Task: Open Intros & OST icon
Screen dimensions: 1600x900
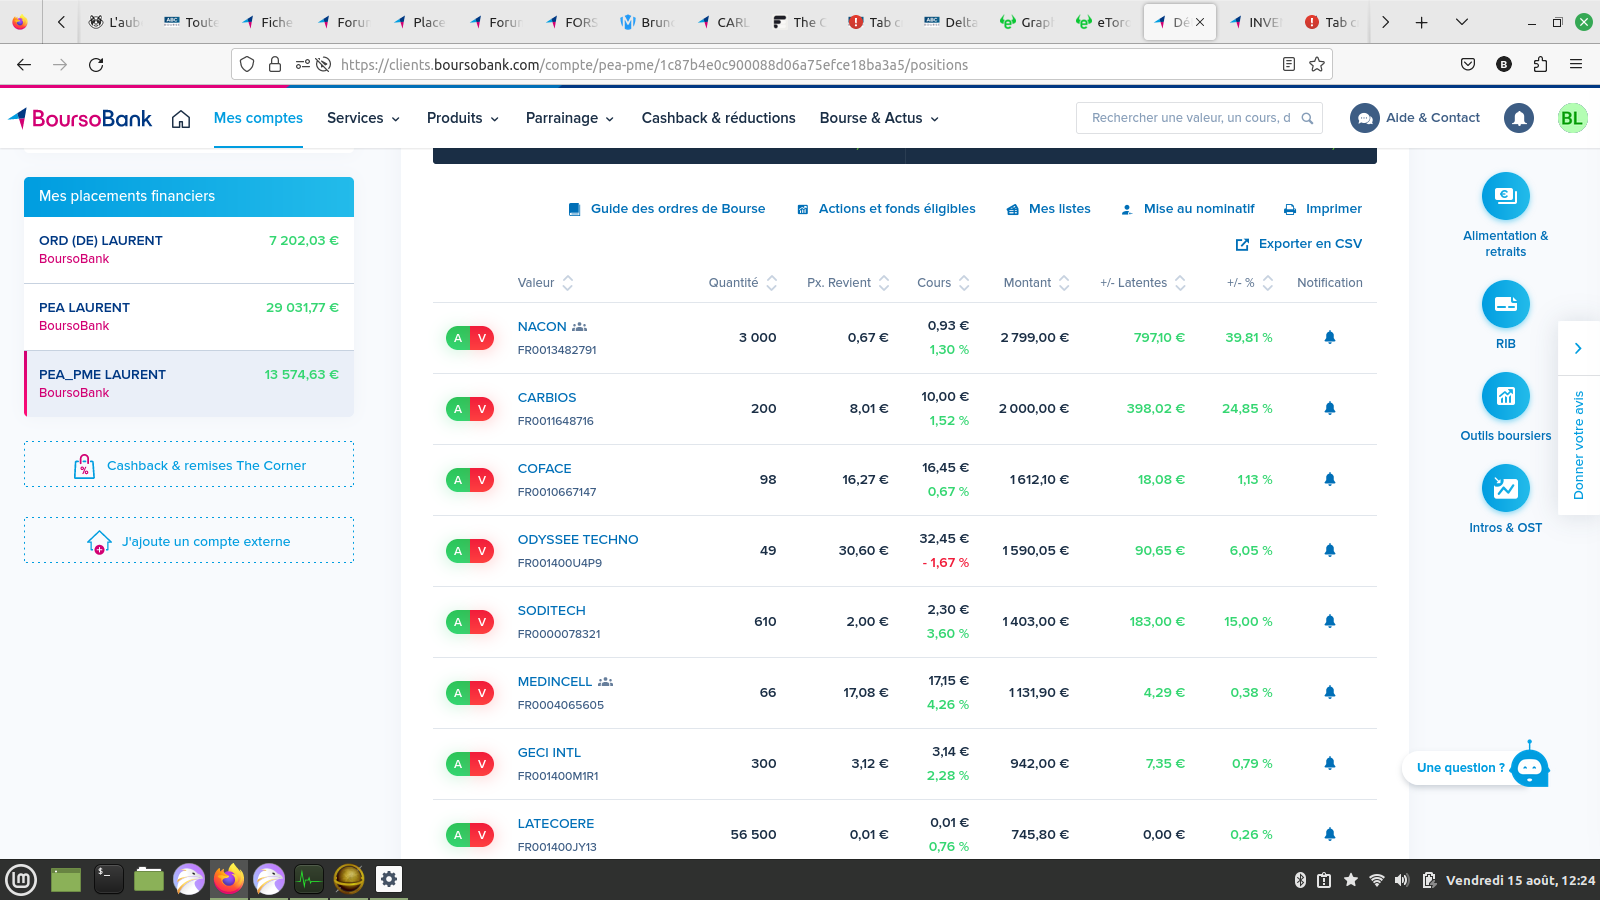Action: pyautogui.click(x=1505, y=489)
